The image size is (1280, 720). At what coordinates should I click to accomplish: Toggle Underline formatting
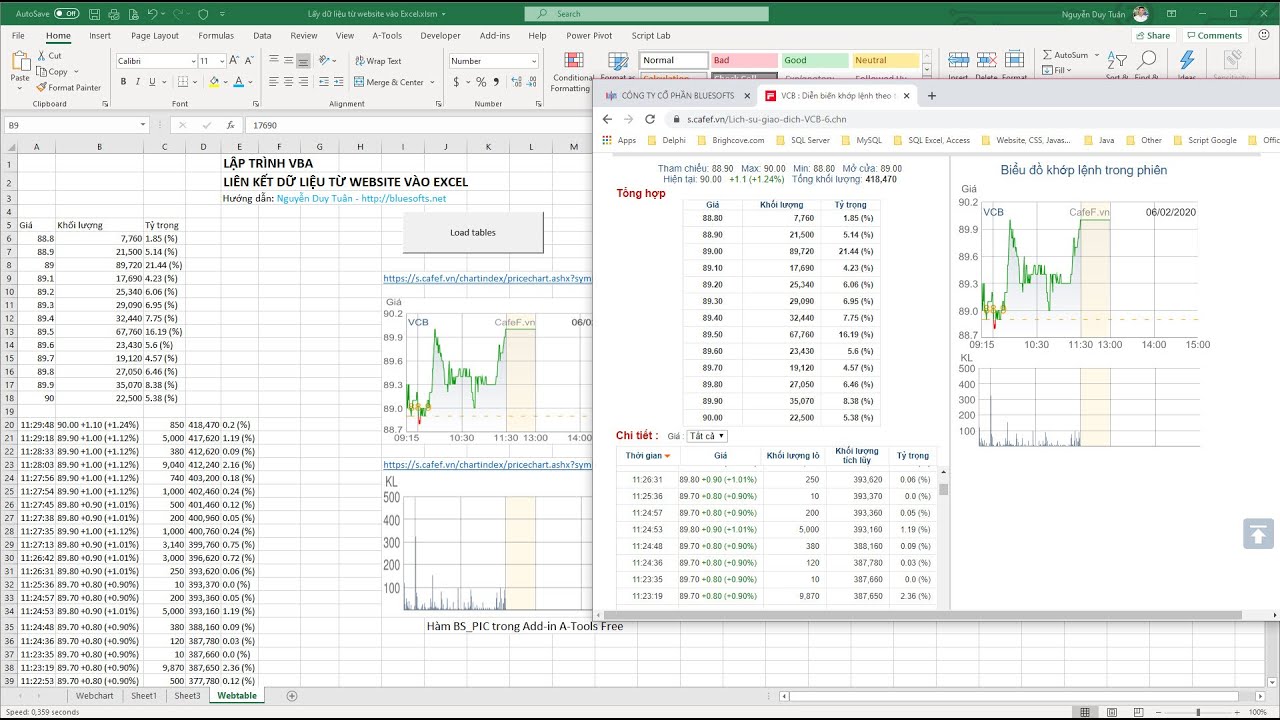click(x=152, y=82)
